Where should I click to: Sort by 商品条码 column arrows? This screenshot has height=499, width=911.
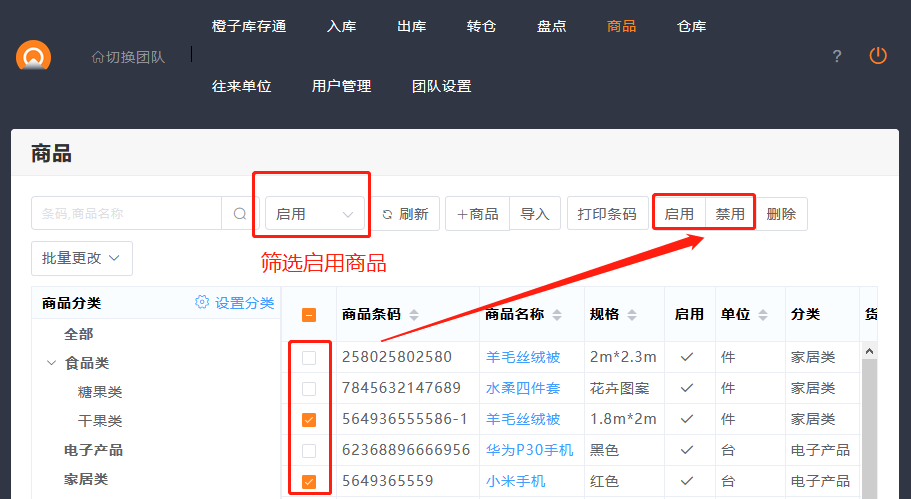(x=414, y=315)
